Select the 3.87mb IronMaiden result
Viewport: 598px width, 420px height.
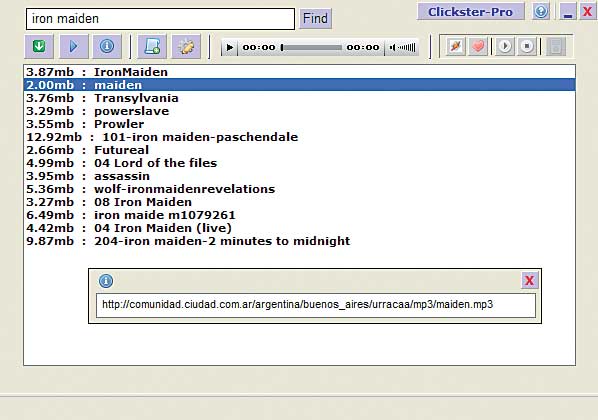pyautogui.click(x=299, y=72)
